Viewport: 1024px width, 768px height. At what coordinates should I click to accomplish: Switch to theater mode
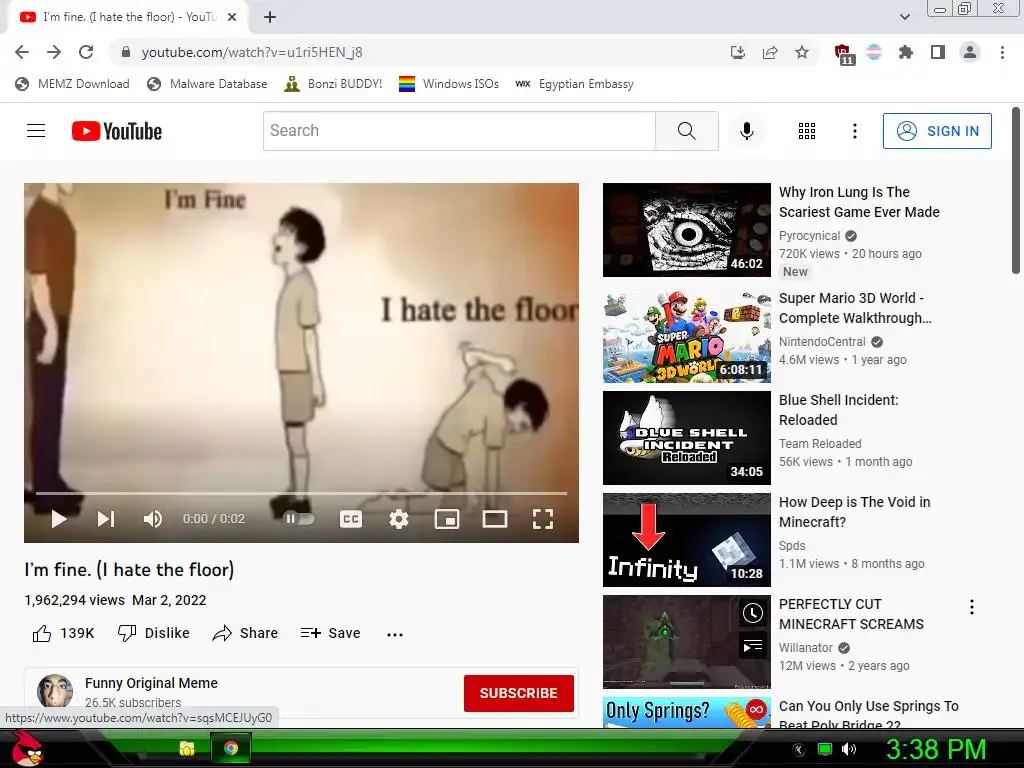[x=494, y=519]
